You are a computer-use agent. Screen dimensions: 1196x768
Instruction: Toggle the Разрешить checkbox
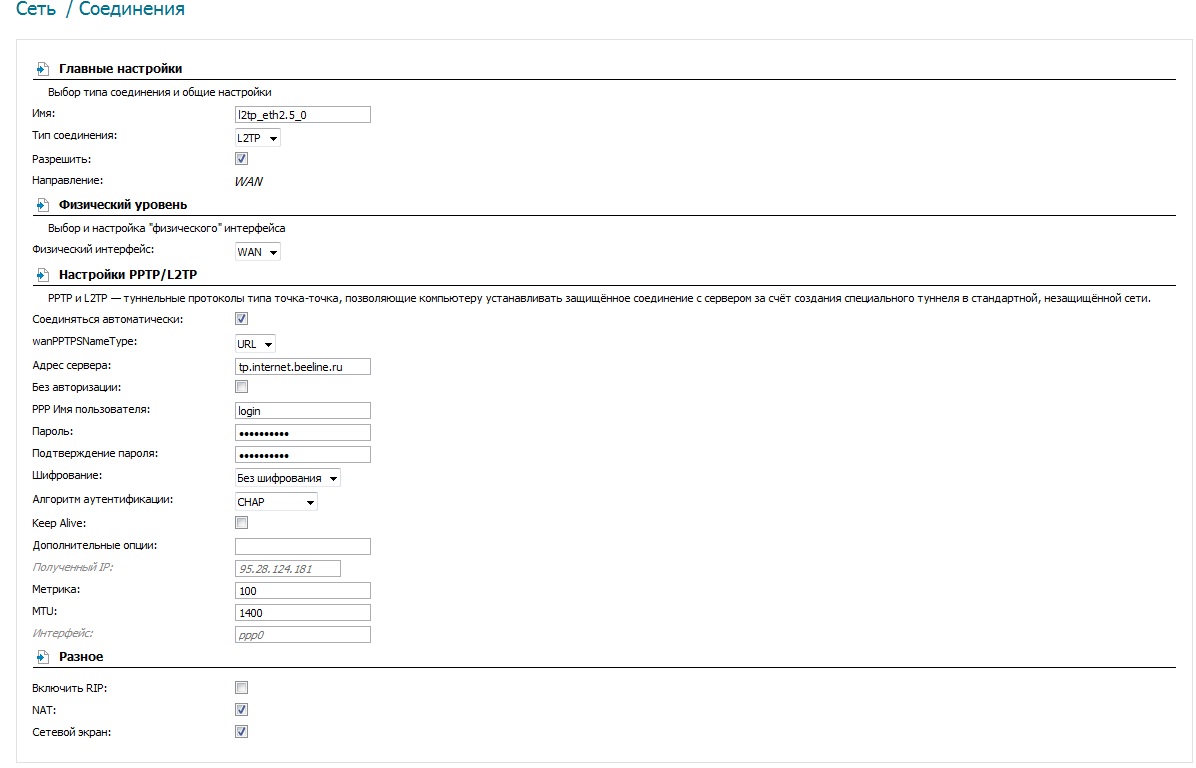point(242,159)
